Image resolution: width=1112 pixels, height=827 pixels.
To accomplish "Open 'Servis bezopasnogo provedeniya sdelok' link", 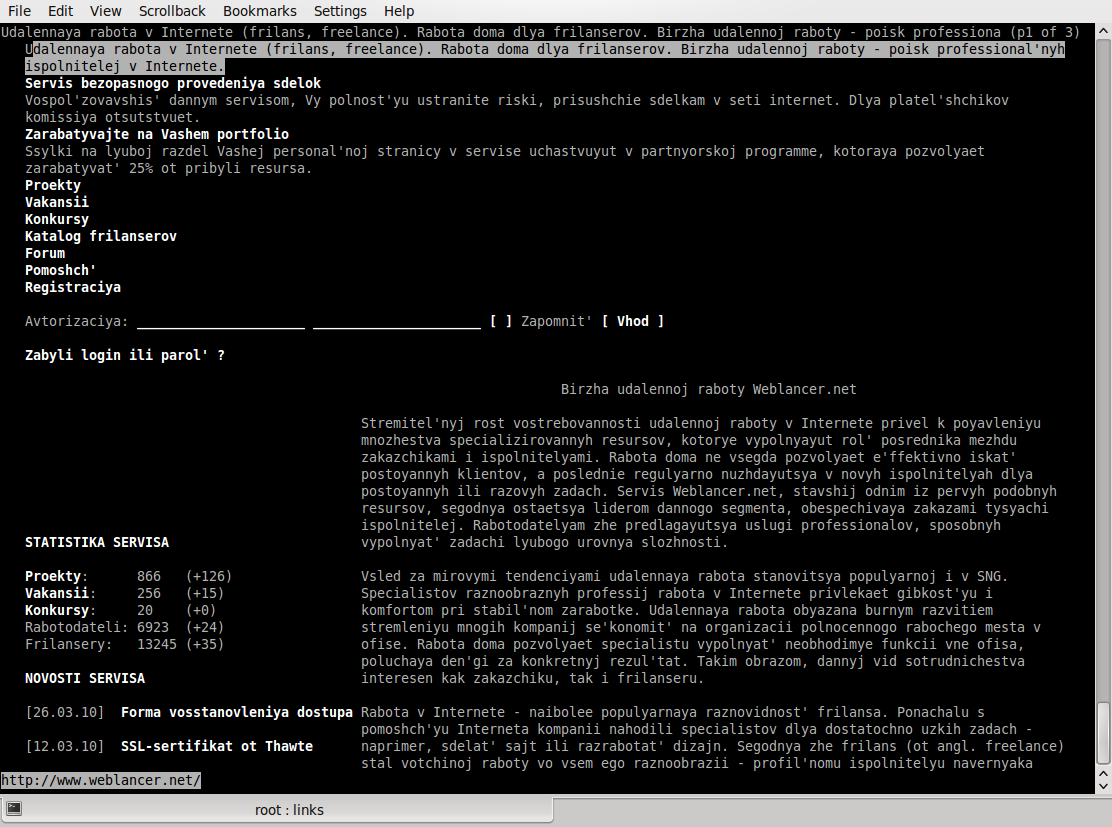I will [x=173, y=83].
